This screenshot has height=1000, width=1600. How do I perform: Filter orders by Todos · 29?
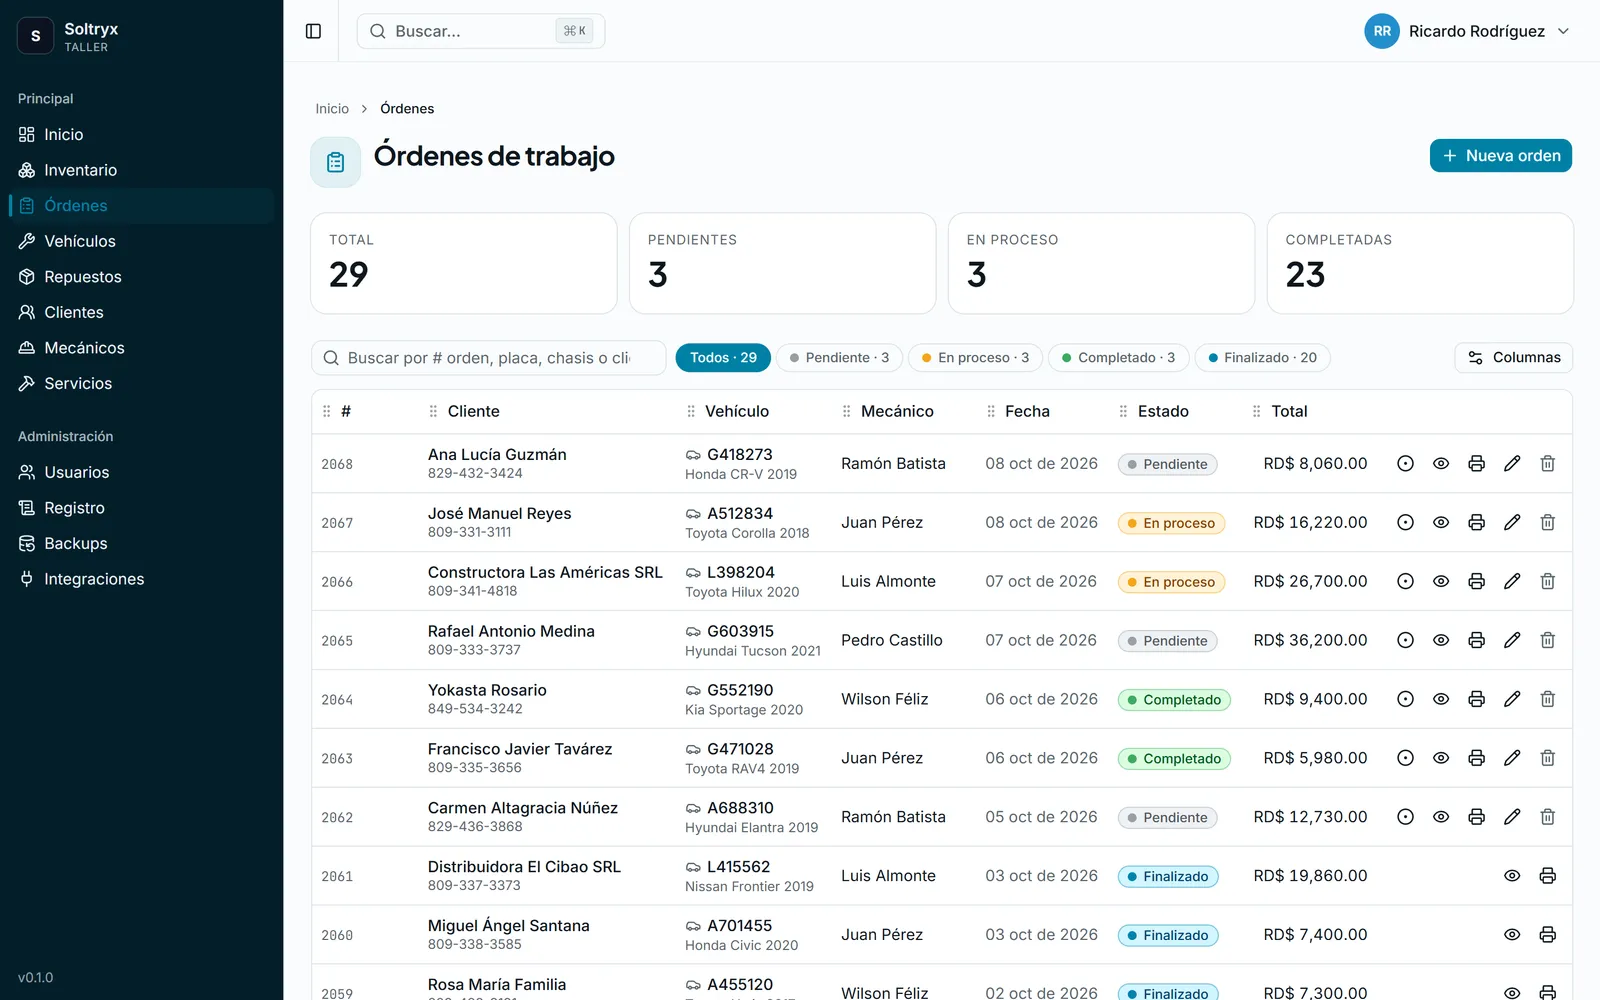click(723, 358)
